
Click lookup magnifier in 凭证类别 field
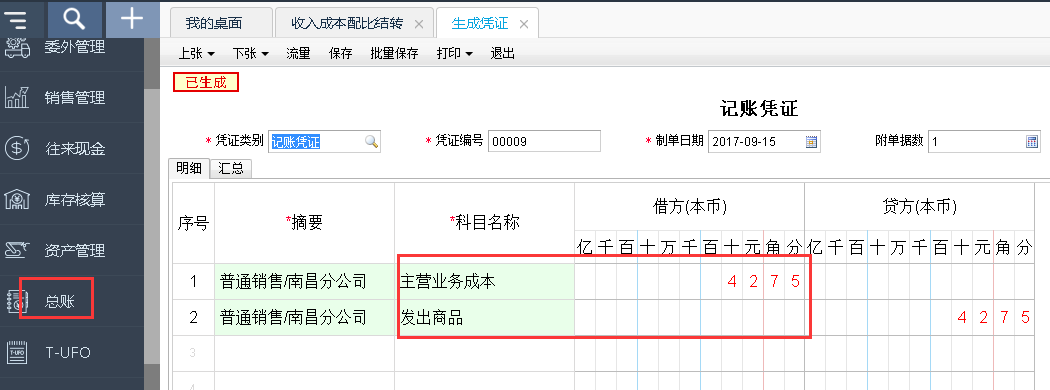(x=371, y=142)
